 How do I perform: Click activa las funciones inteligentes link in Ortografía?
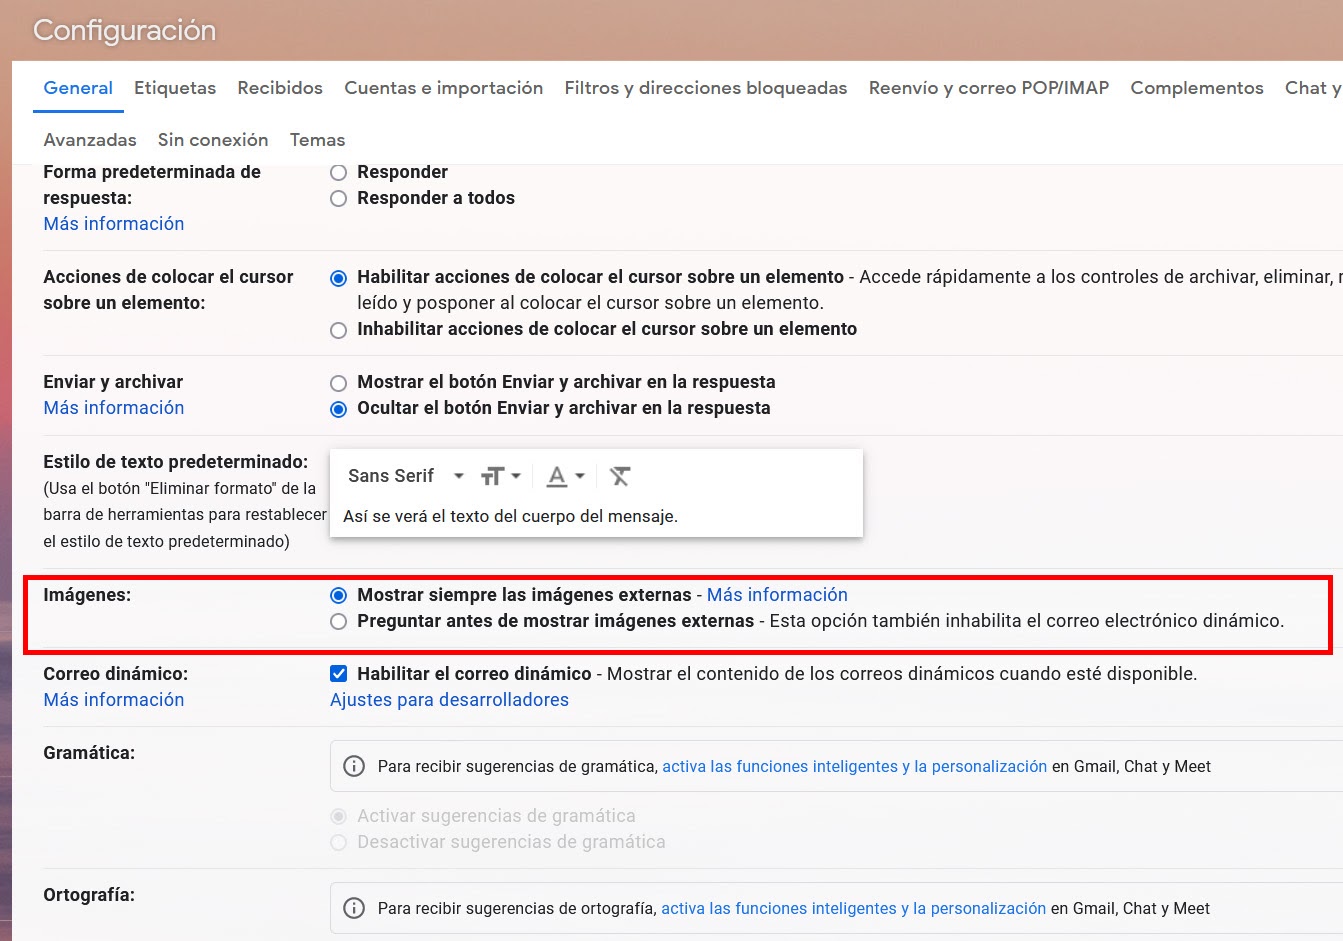click(x=854, y=908)
